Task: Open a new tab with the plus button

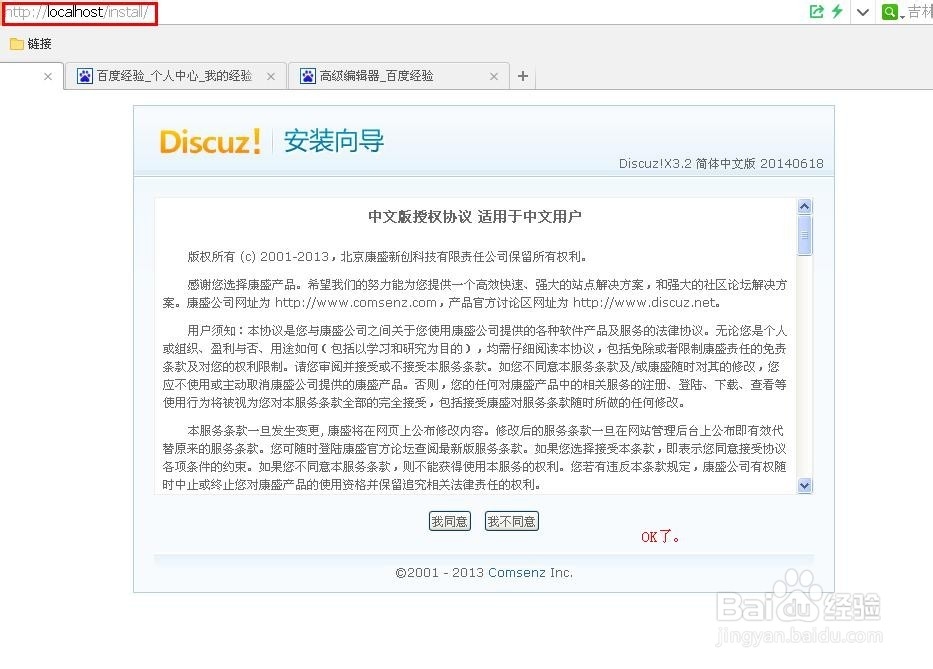Action: (522, 75)
